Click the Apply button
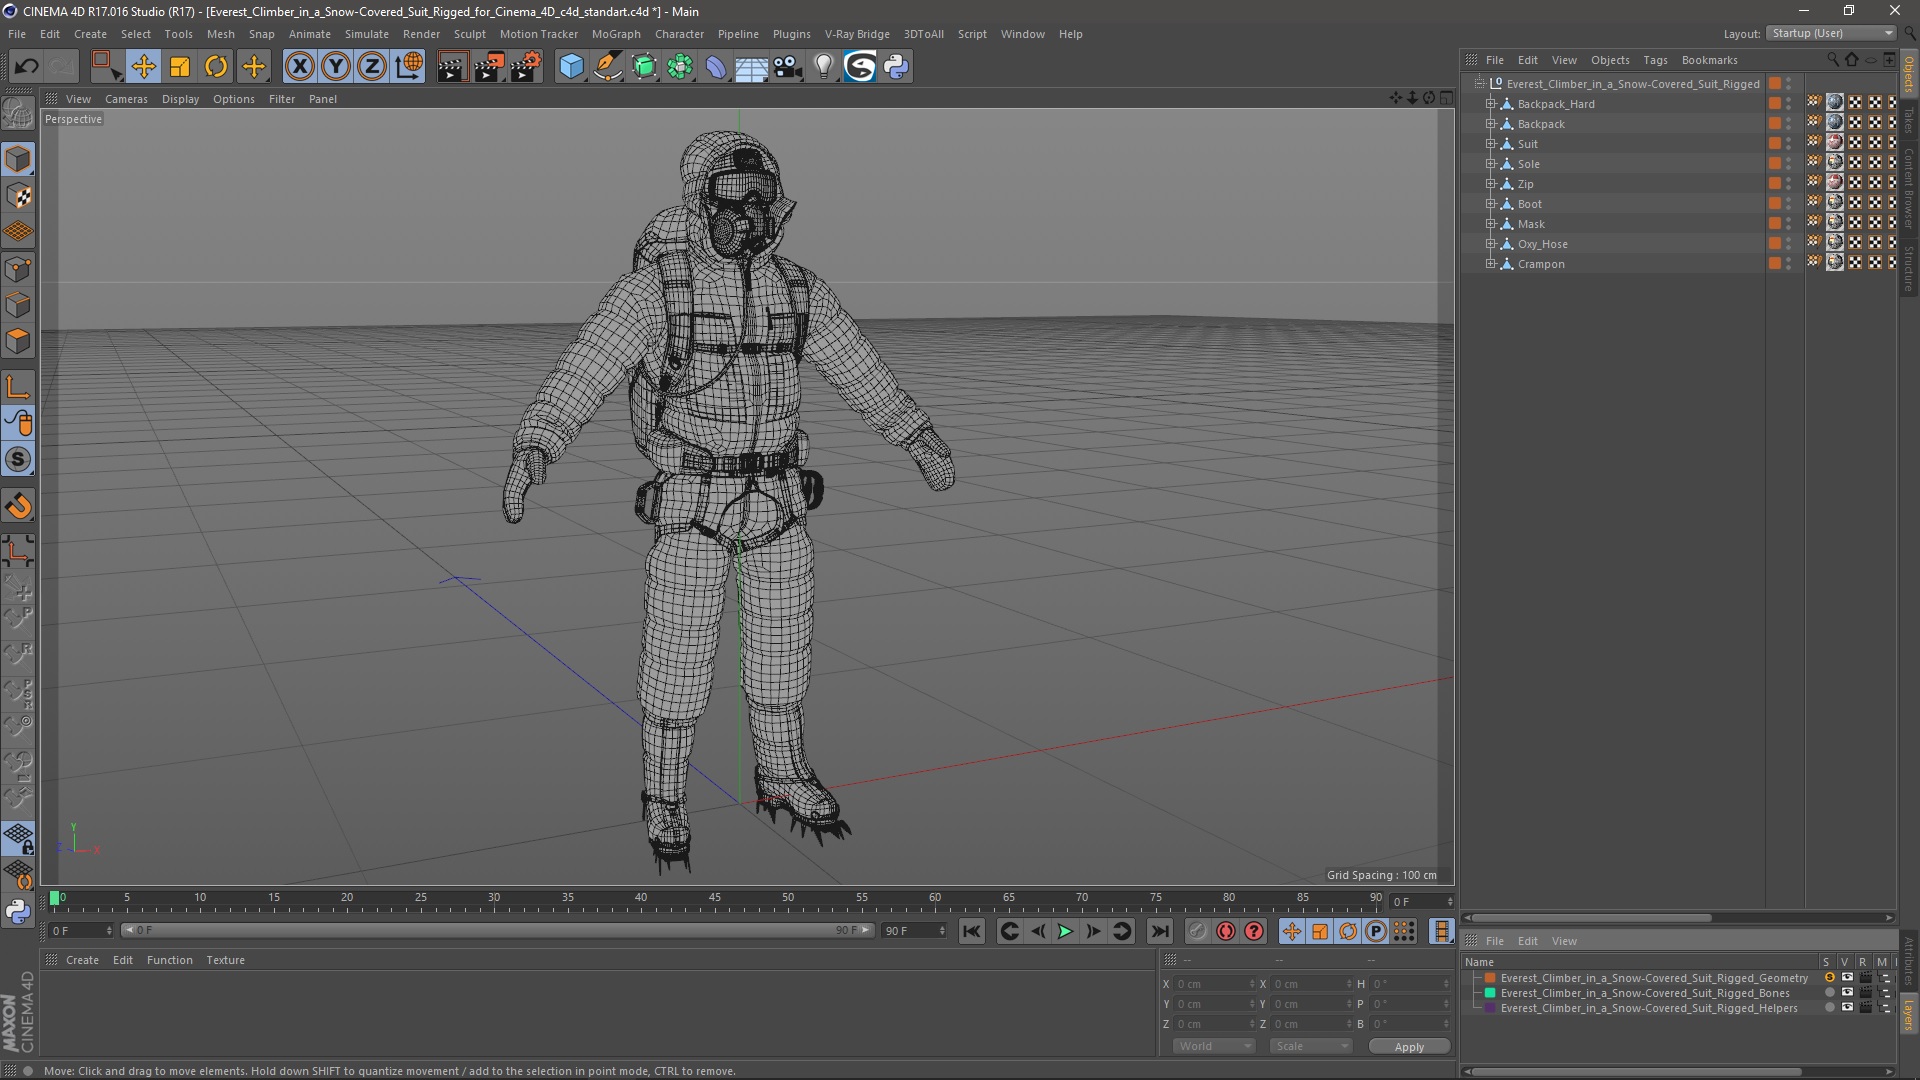1920x1080 pixels. pyautogui.click(x=1409, y=1047)
